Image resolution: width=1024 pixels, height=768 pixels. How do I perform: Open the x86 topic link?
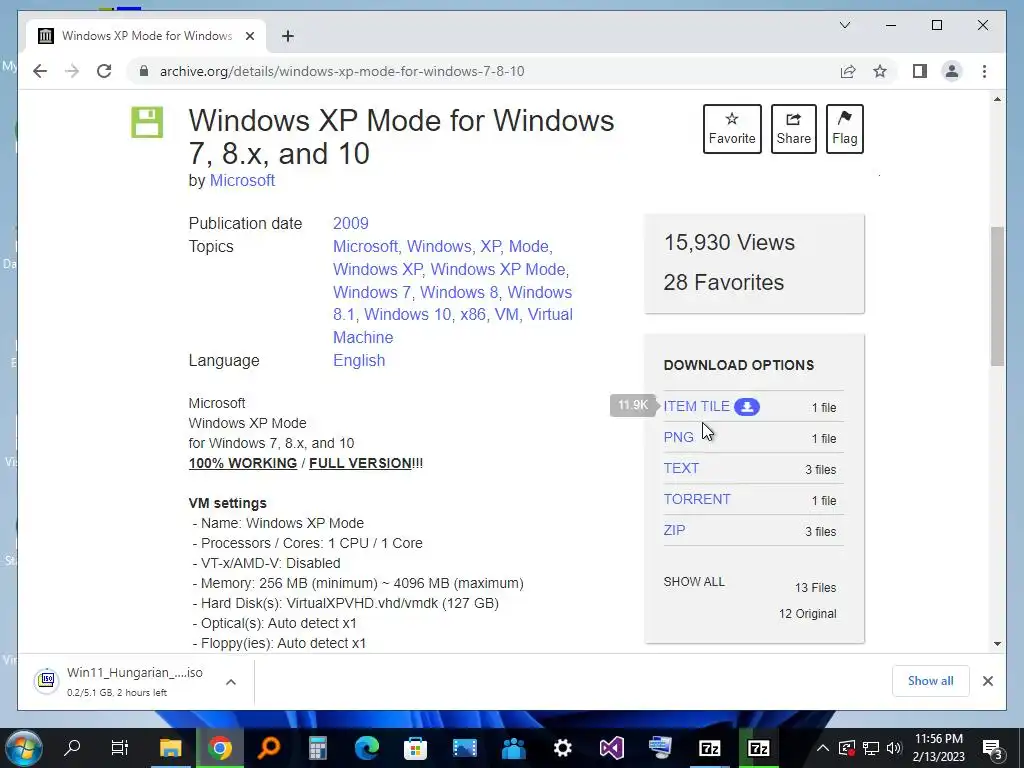pyautogui.click(x=473, y=314)
